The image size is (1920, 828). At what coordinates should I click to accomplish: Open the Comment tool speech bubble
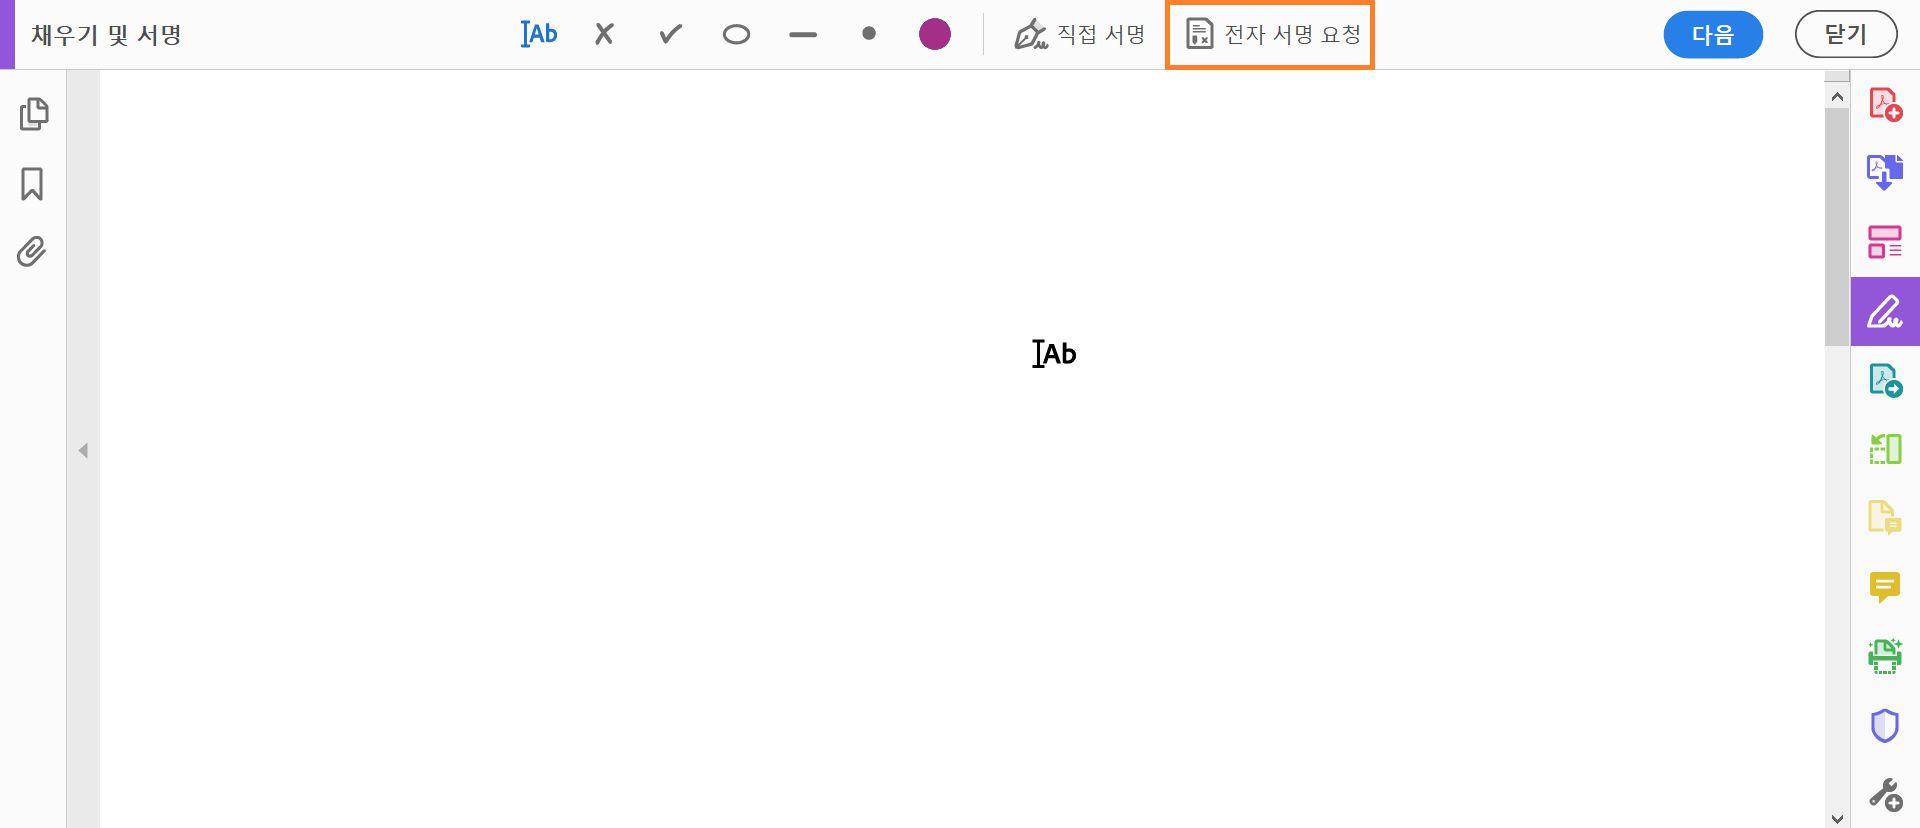point(1885,587)
